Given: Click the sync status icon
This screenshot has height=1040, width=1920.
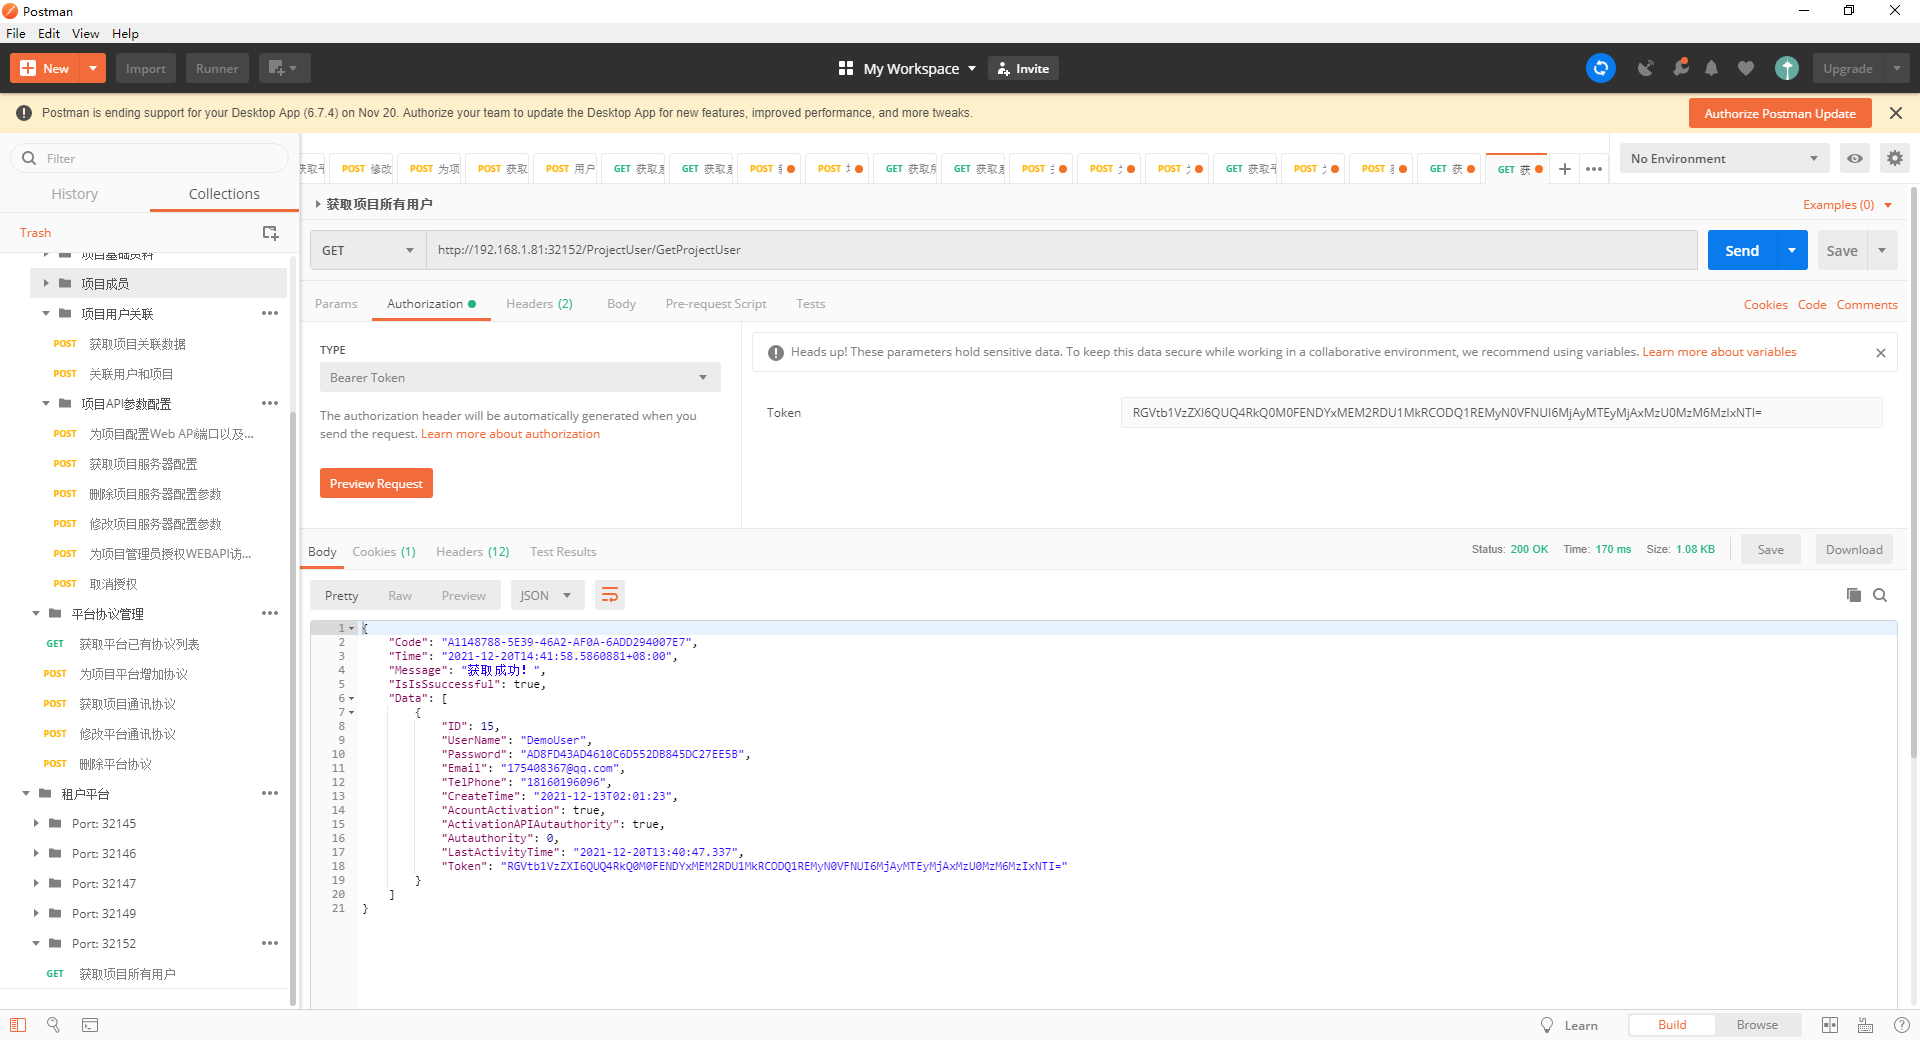Looking at the screenshot, I should (x=1600, y=68).
